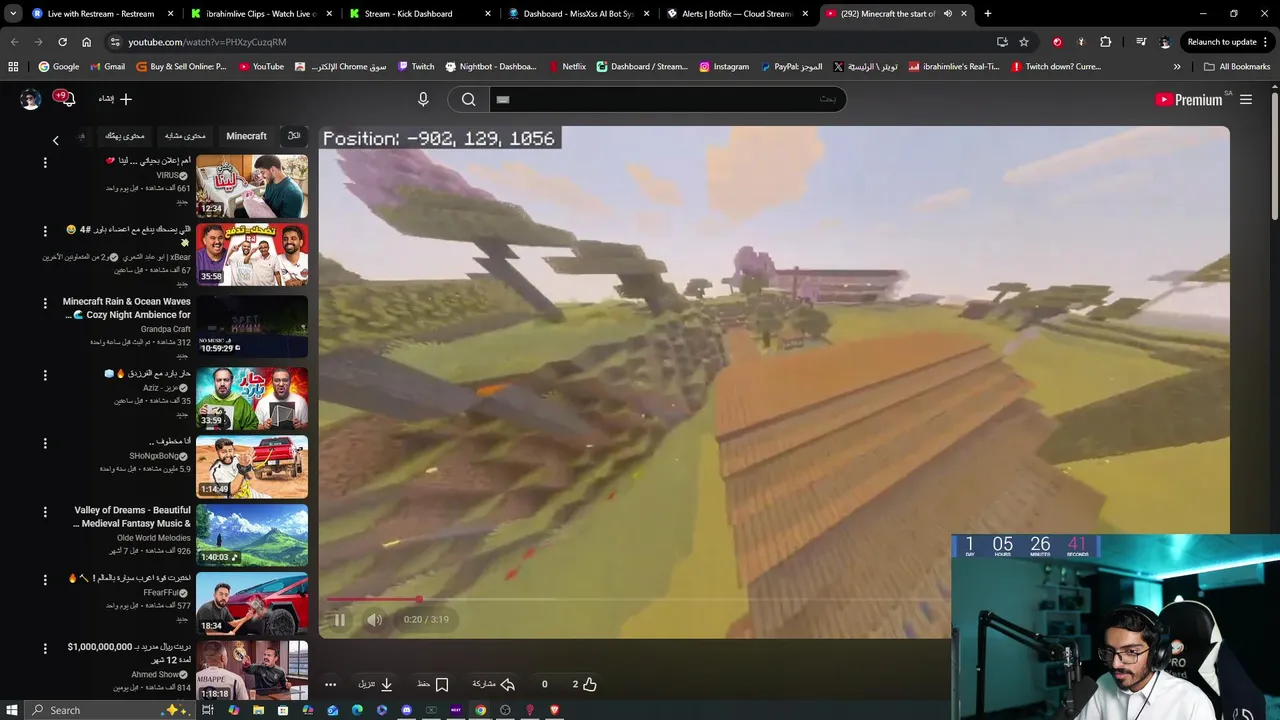Open more actions three dots under video
The image size is (1280, 720).
coord(330,684)
